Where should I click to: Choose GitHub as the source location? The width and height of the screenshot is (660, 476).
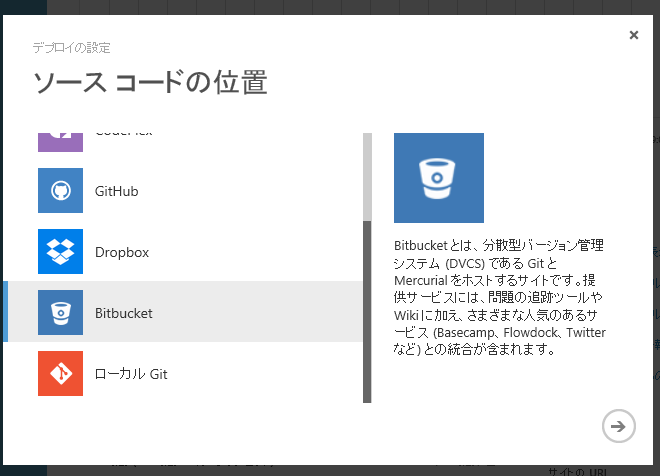click(116, 191)
